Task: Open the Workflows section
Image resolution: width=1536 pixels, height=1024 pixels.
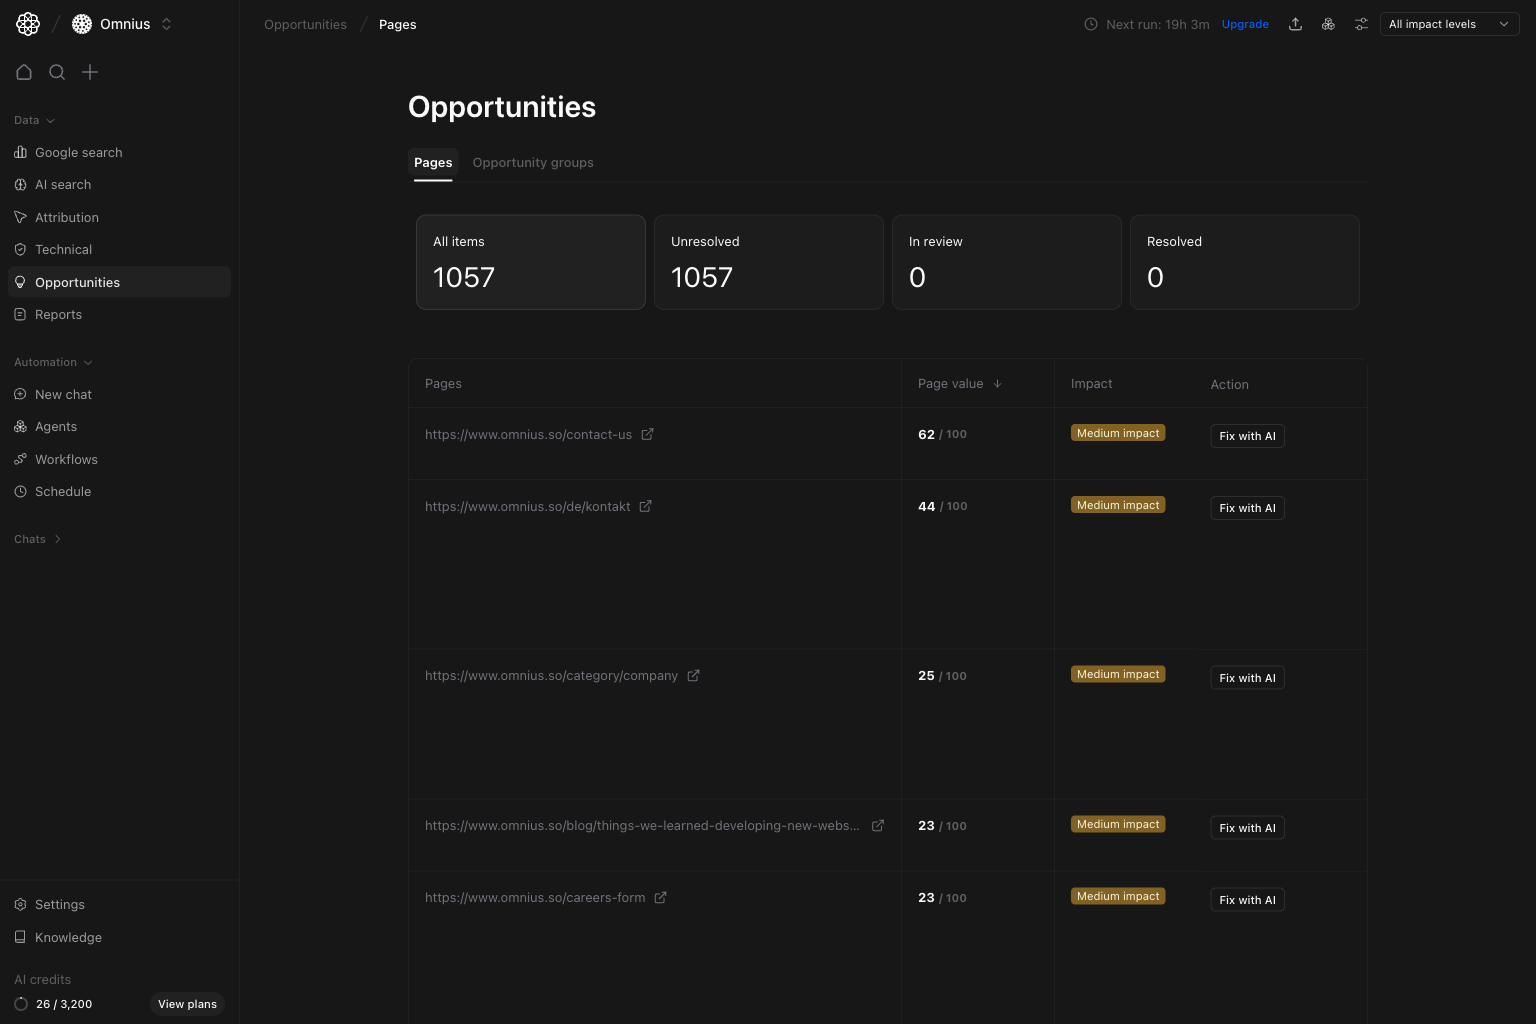Action: point(66,459)
